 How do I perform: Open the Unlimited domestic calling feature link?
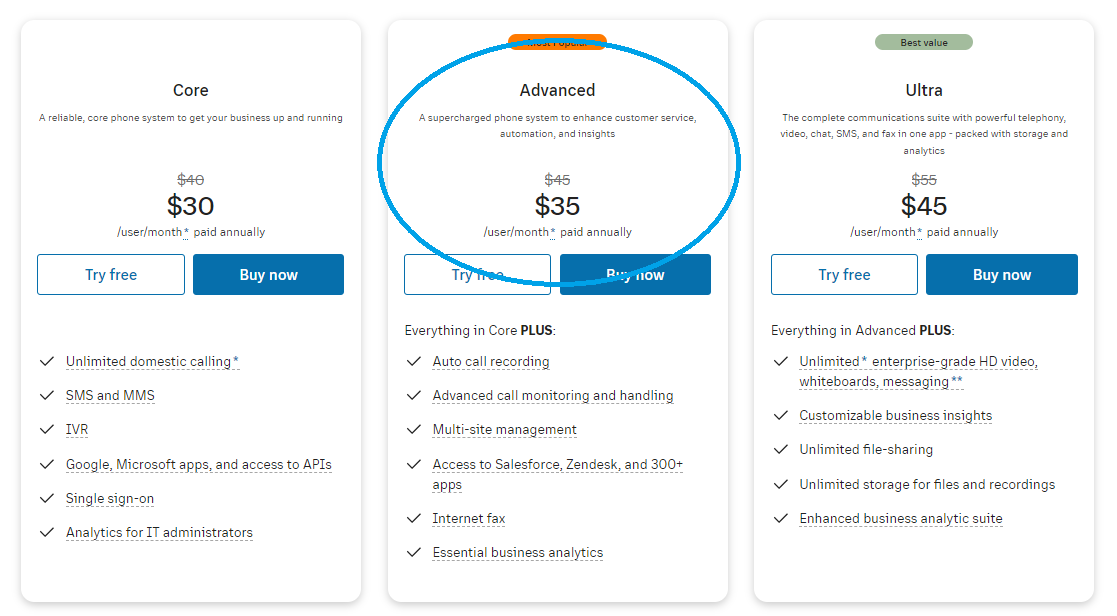[x=152, y=362]
